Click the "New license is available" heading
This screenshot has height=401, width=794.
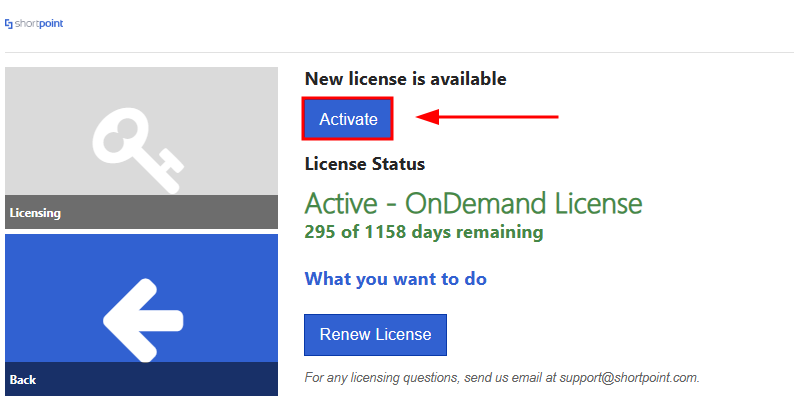tap(406, 79)
